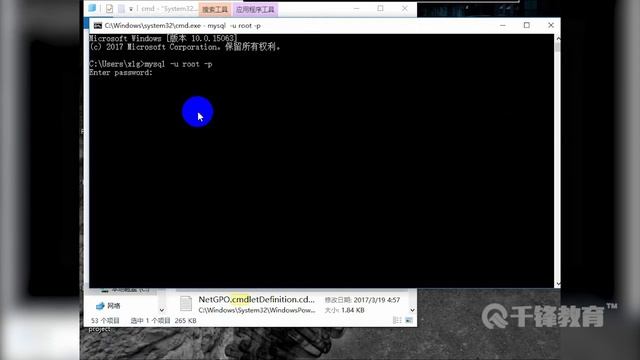
Task: Open the Quick Access Toolbar dropdown arrow
Action: click(x=131, y=9)
